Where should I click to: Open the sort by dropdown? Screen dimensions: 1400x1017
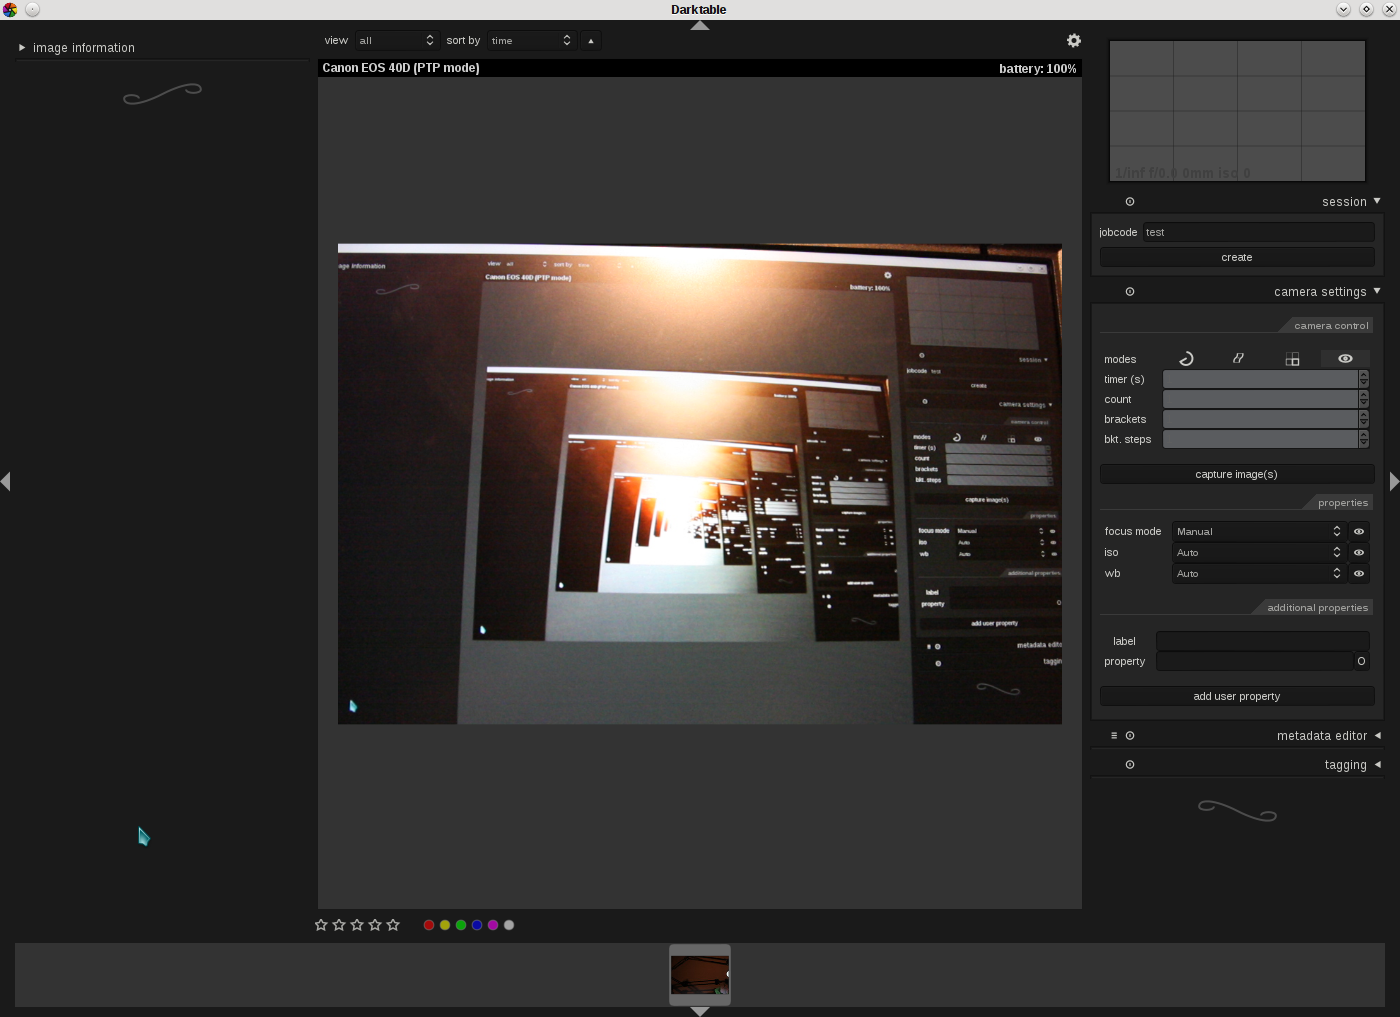[531, 41]
